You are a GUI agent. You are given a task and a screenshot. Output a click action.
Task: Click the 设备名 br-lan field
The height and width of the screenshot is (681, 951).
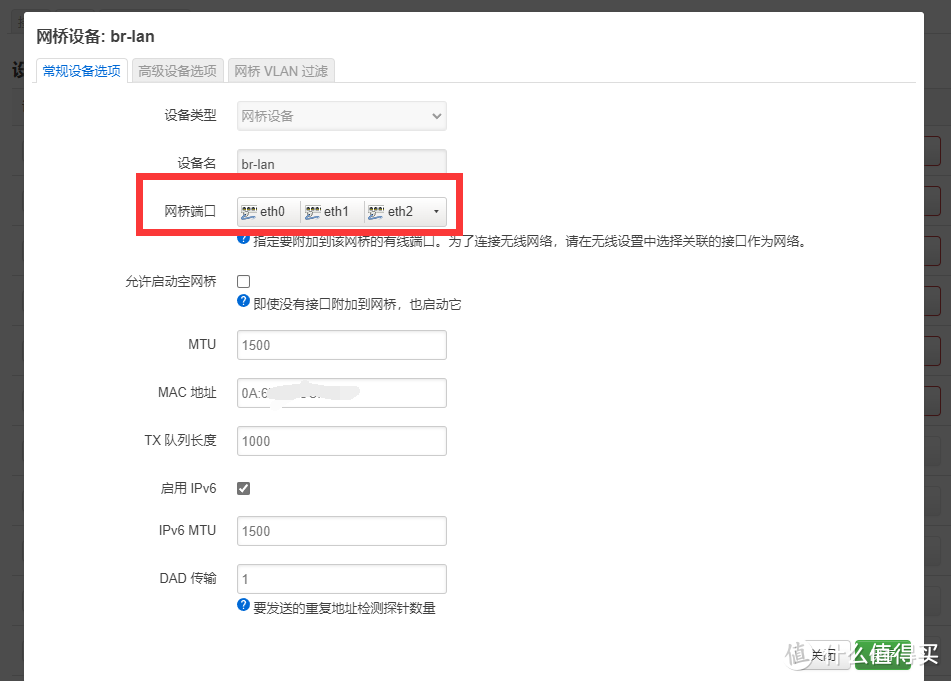click(x=341, y=163)
